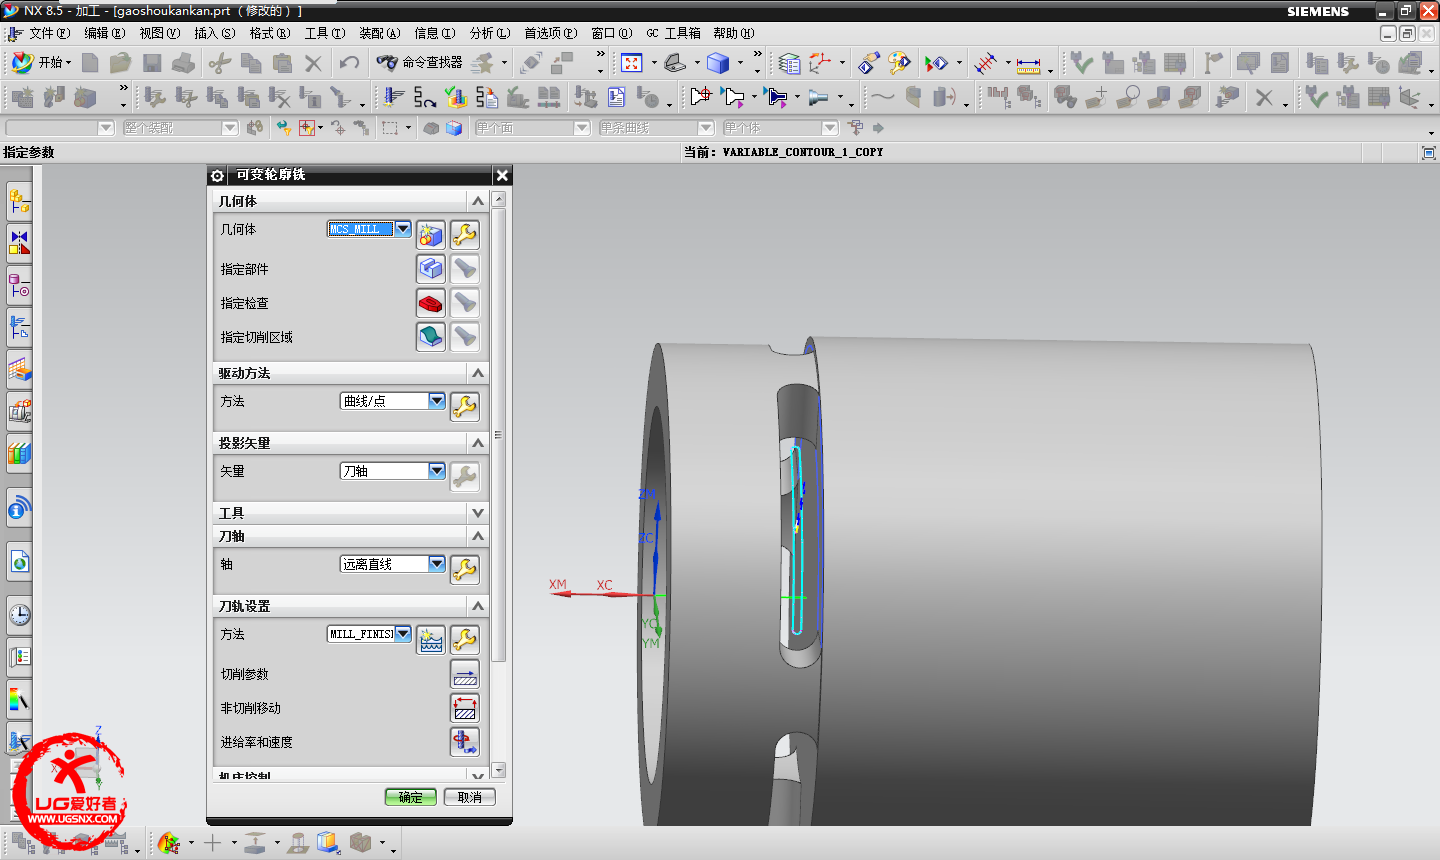This screenshot has height=860, width=1440.
Task: Edit the 远离直线 tool axis with its wrench icon
Action: [x=465, y=570]
